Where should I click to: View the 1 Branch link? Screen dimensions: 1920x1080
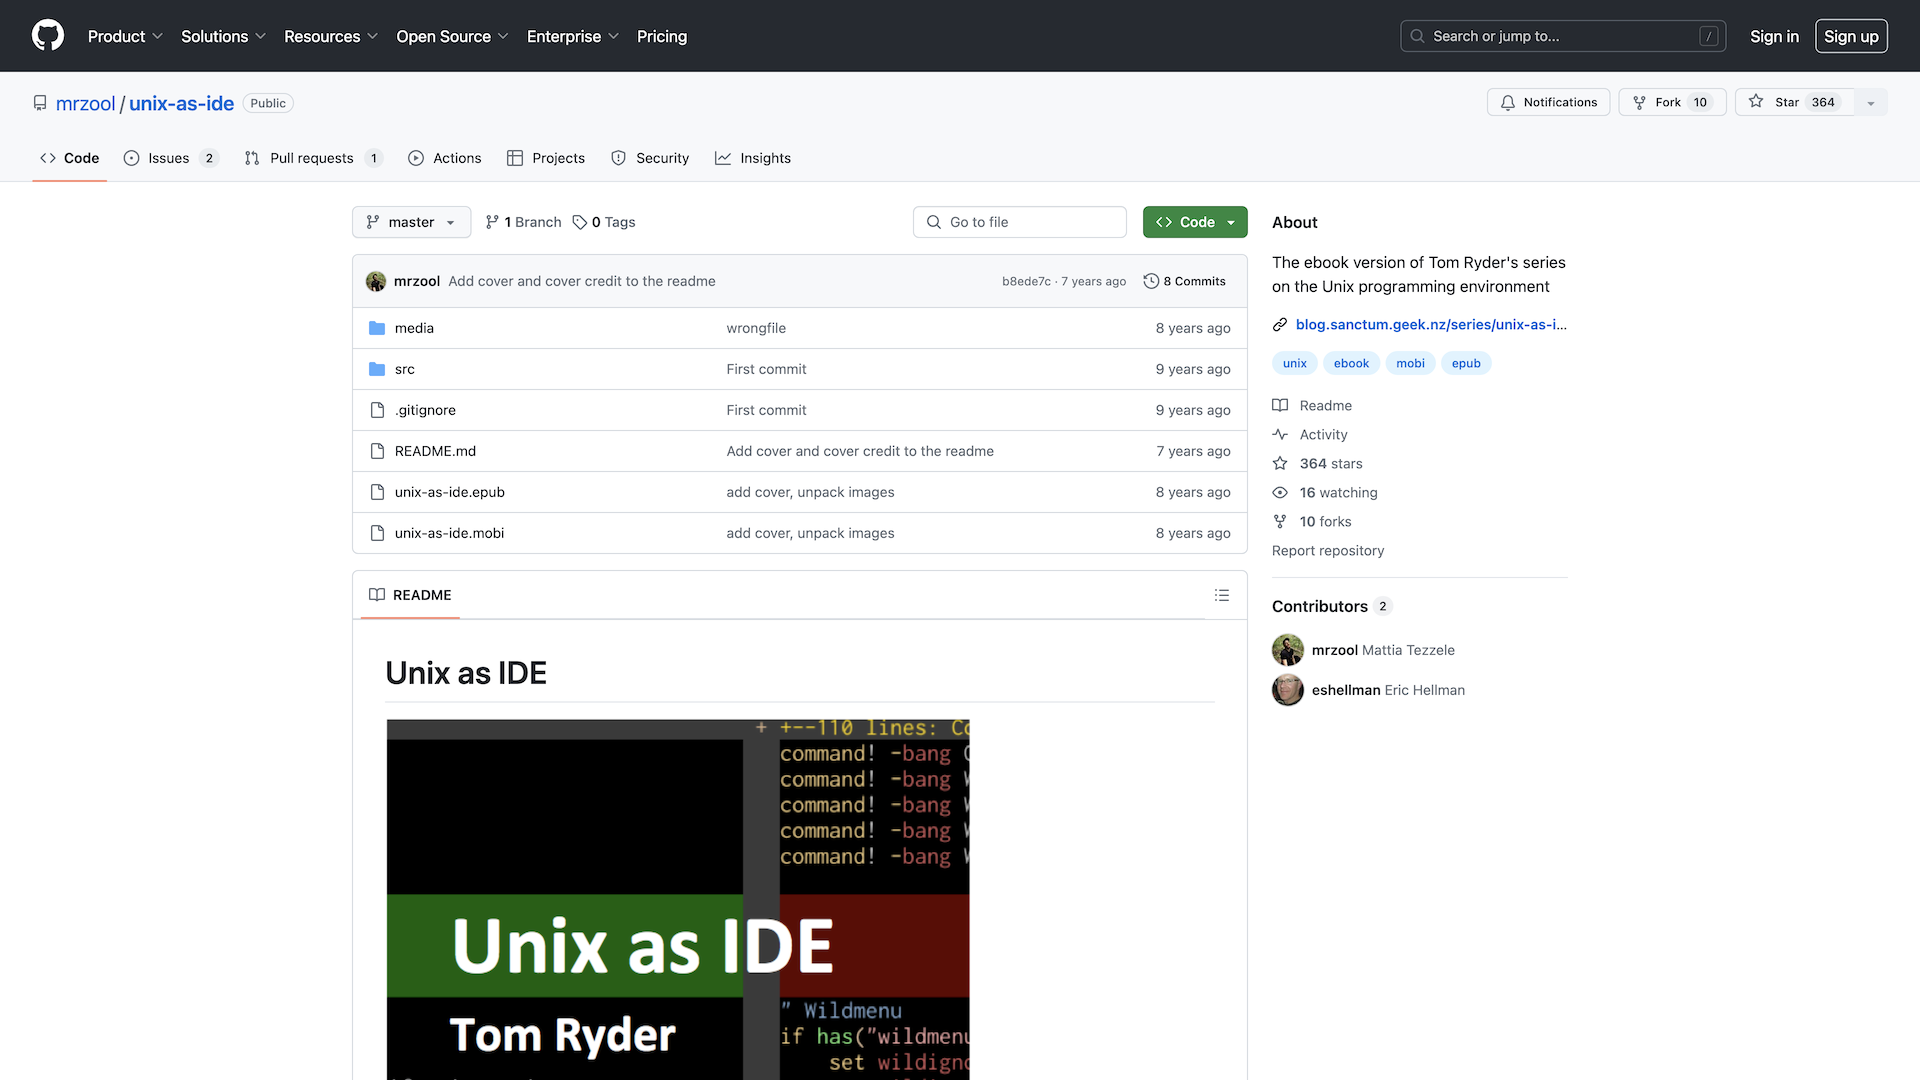523,222
